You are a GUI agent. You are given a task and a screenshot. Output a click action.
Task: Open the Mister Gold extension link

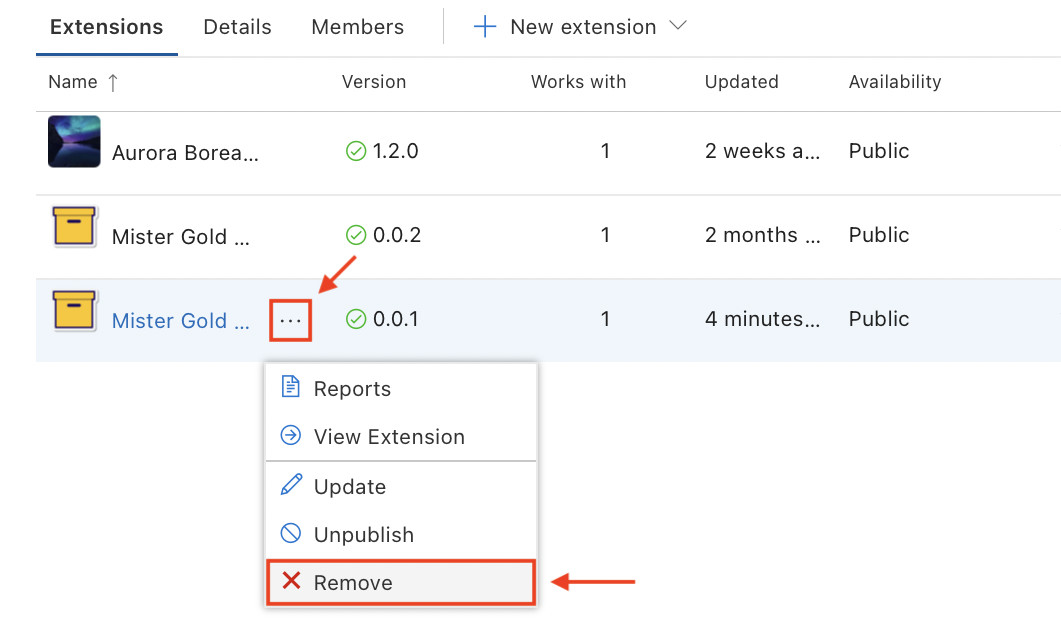coord(180,320)
